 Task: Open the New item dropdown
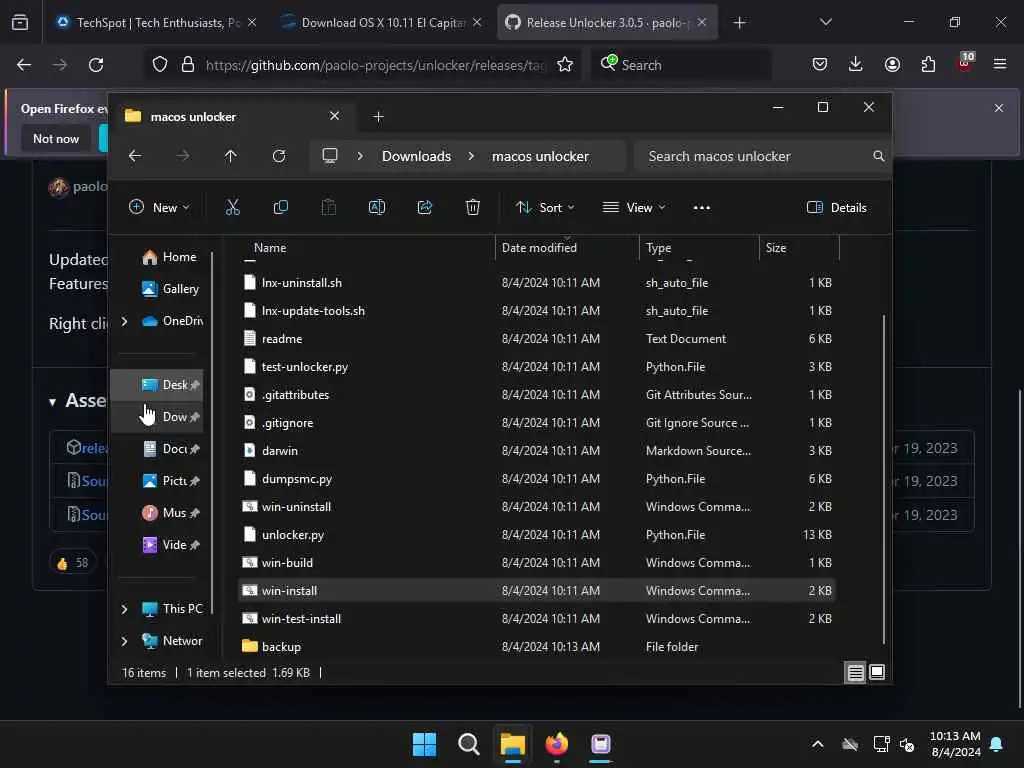159,208
